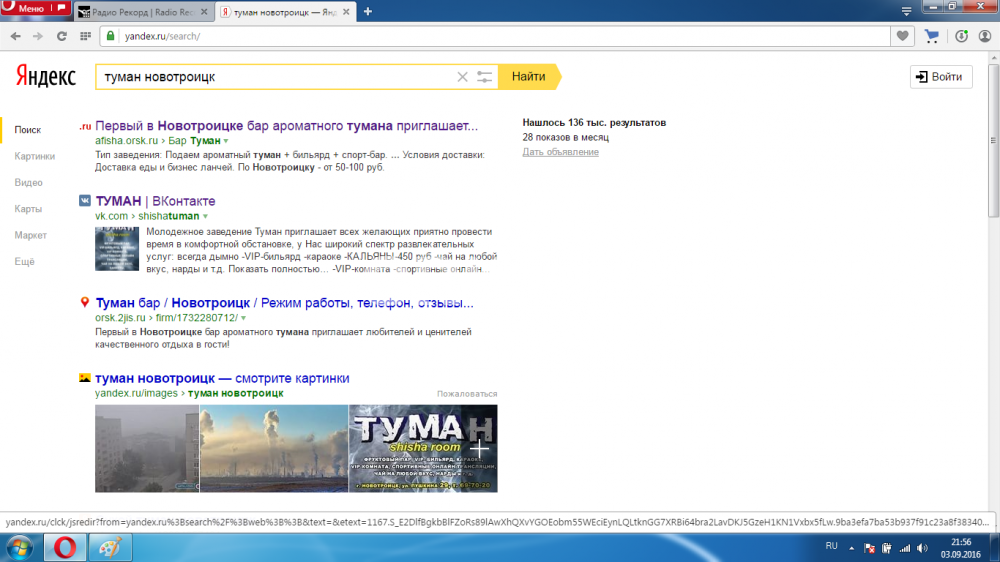
Task: Expand dropdown arrow next to vk.com shishatuman
Action: pyautogui.click(x=205, y=216)
